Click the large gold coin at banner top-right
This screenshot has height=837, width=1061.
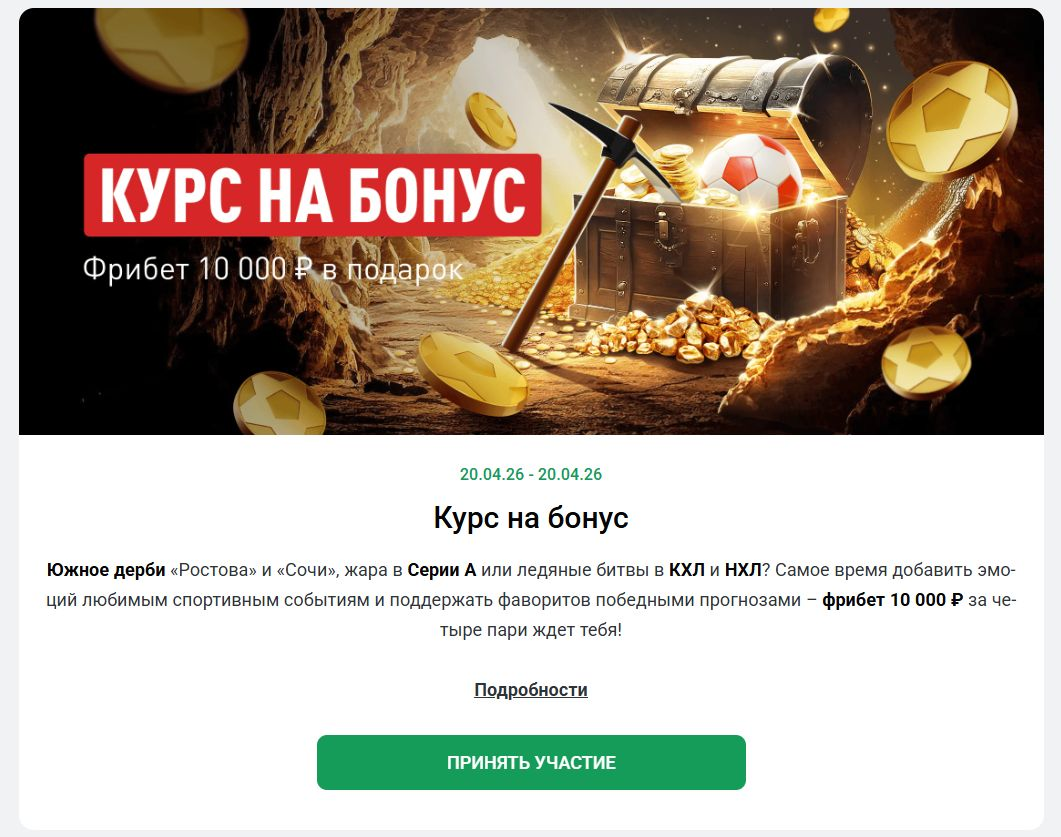click(x=950, y=120)
